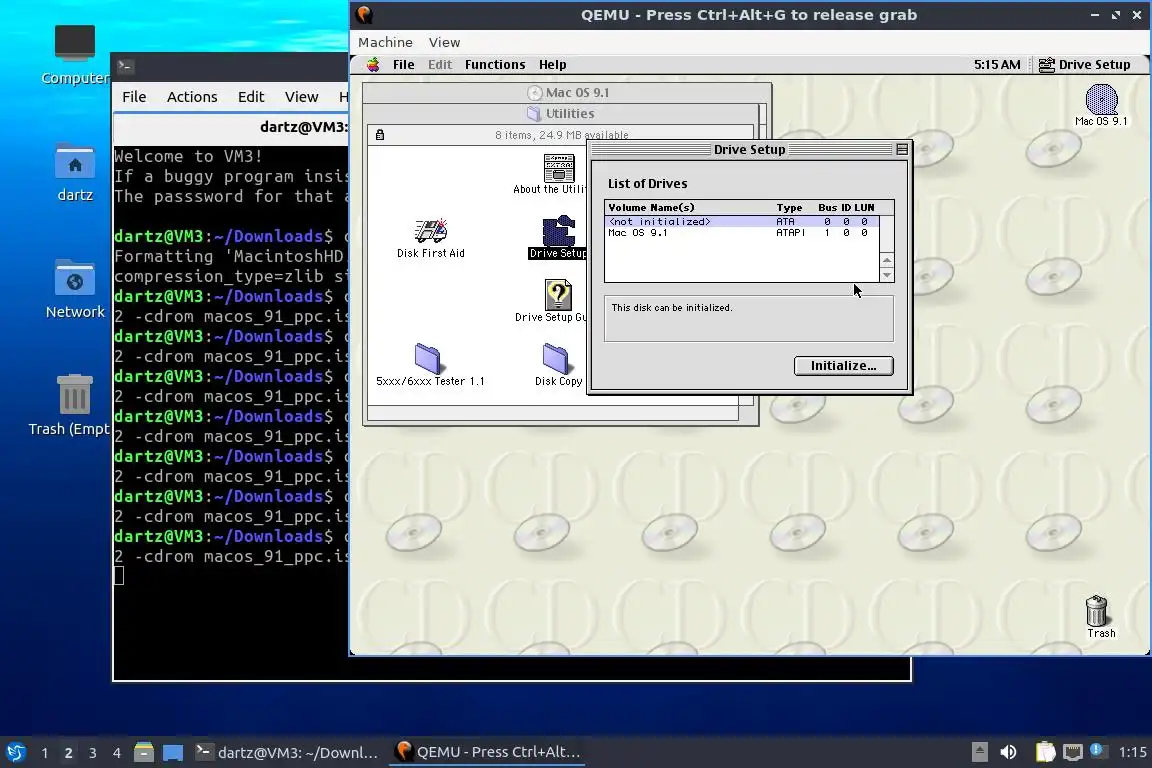Open the Drive Setup application switcher menu
Viewport: 1152px width, 768px height.
click(1084, 65)
